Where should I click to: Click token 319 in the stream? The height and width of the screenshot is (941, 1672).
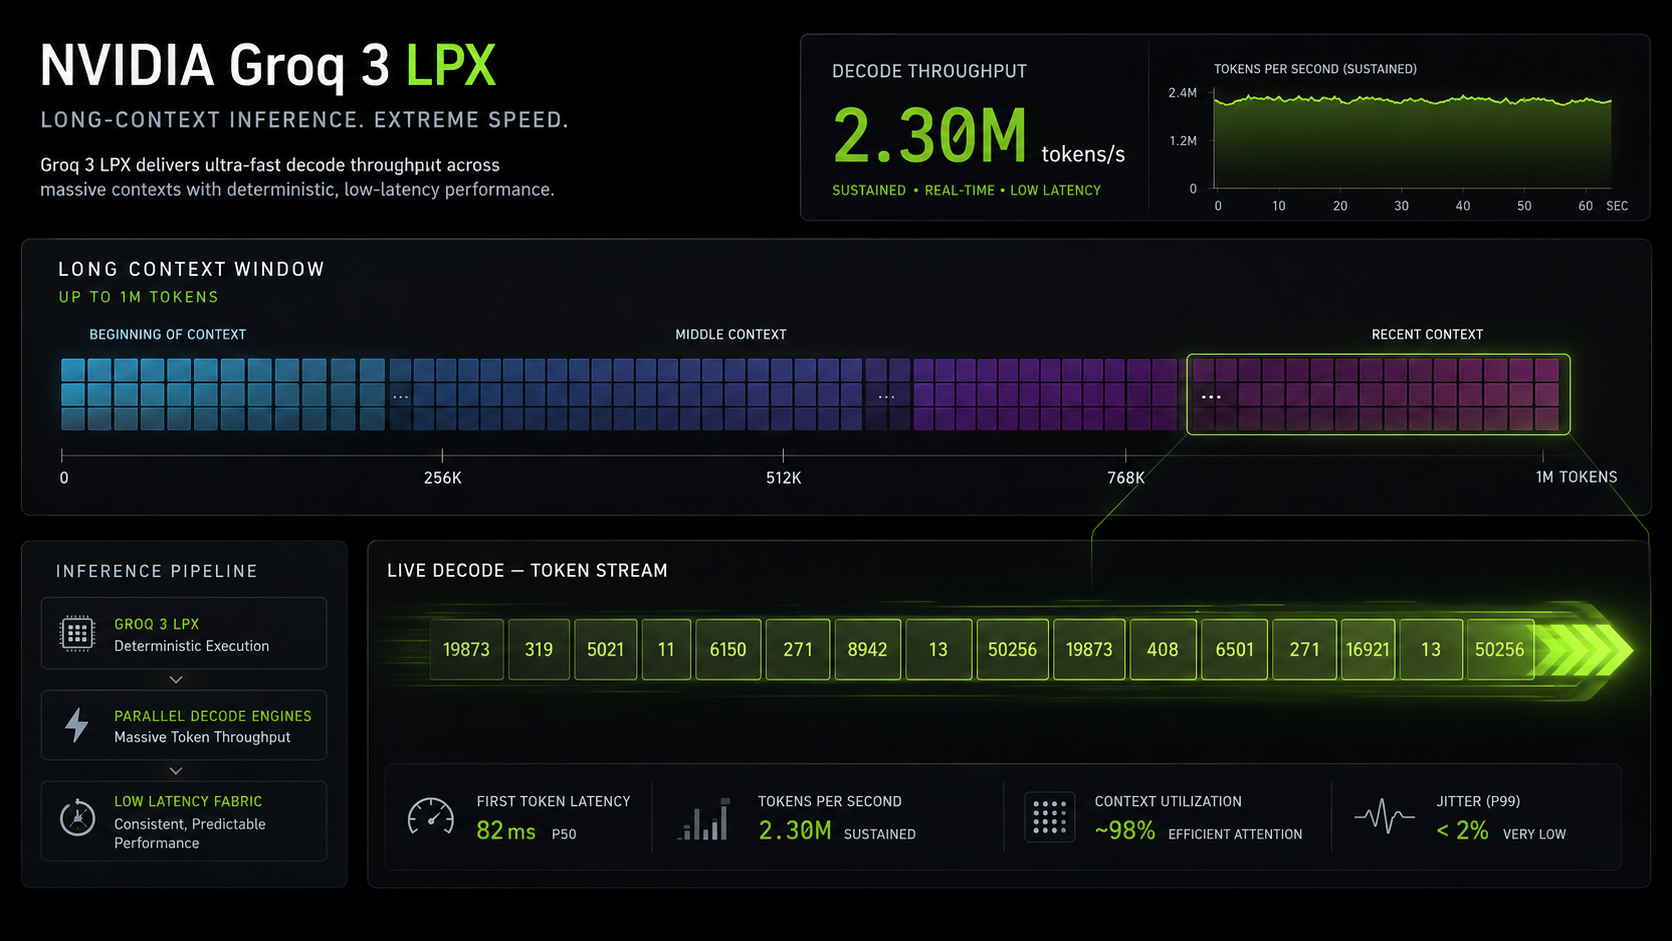pyautogui.click(x=539, y=650)
